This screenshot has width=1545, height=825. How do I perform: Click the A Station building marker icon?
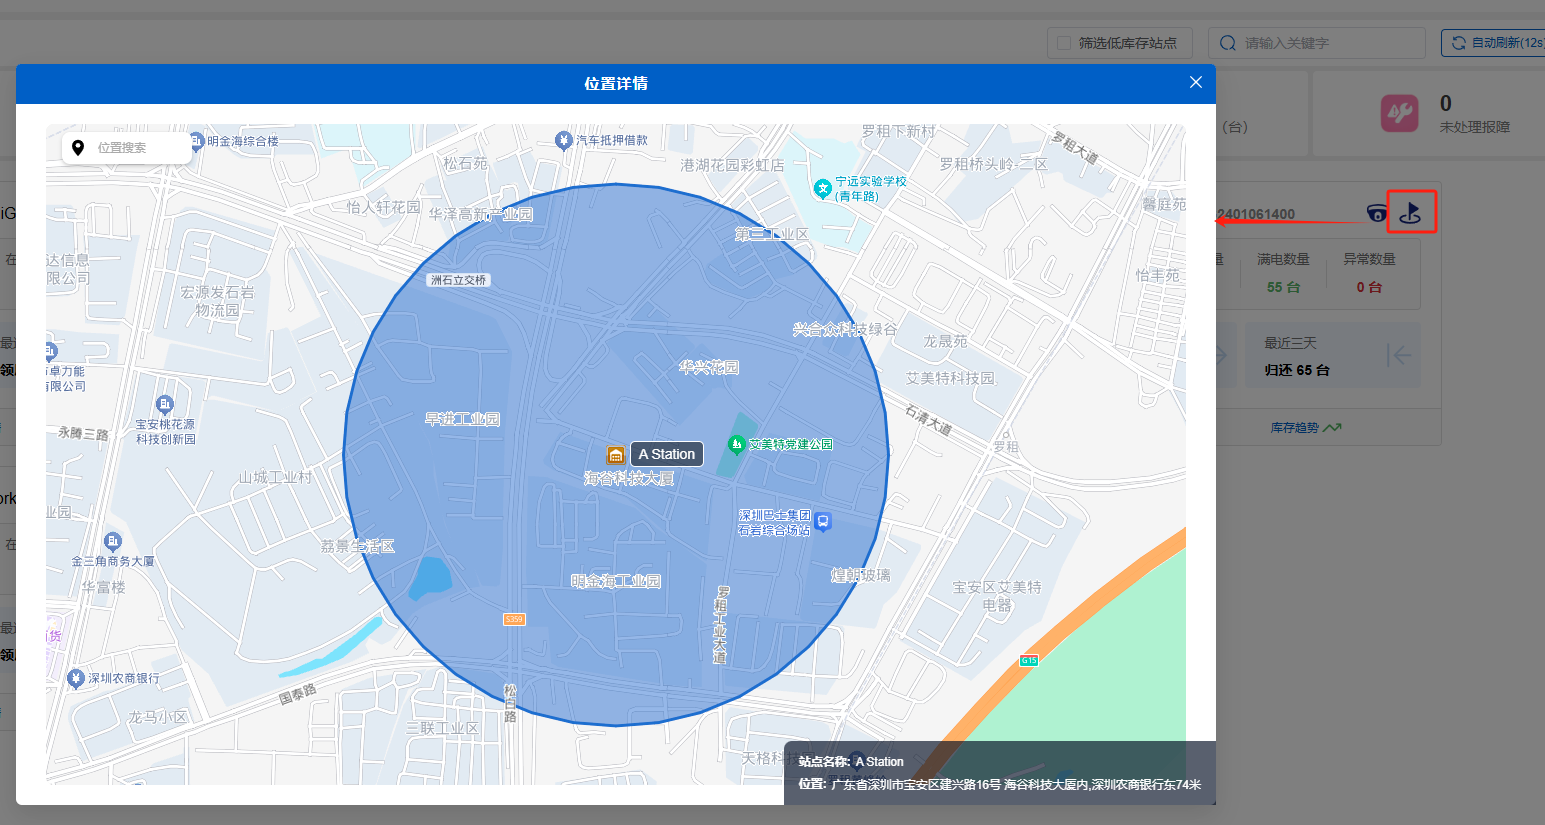(x=616, y=455)
